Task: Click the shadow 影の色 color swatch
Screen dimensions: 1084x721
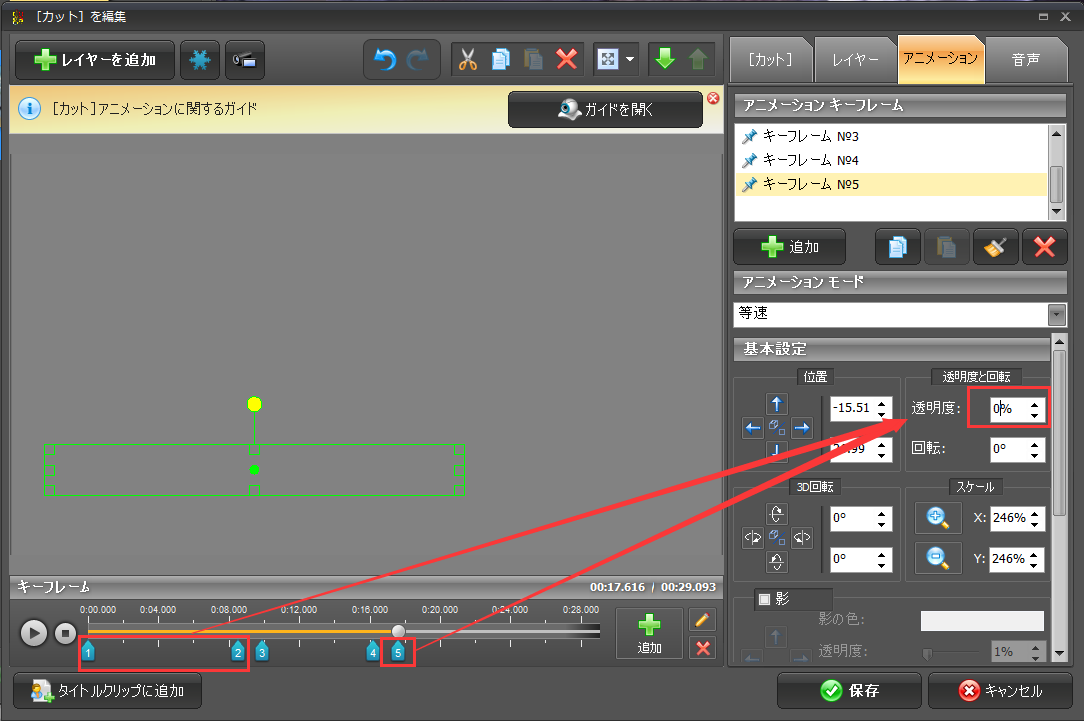Action: [x=981, y=621]
